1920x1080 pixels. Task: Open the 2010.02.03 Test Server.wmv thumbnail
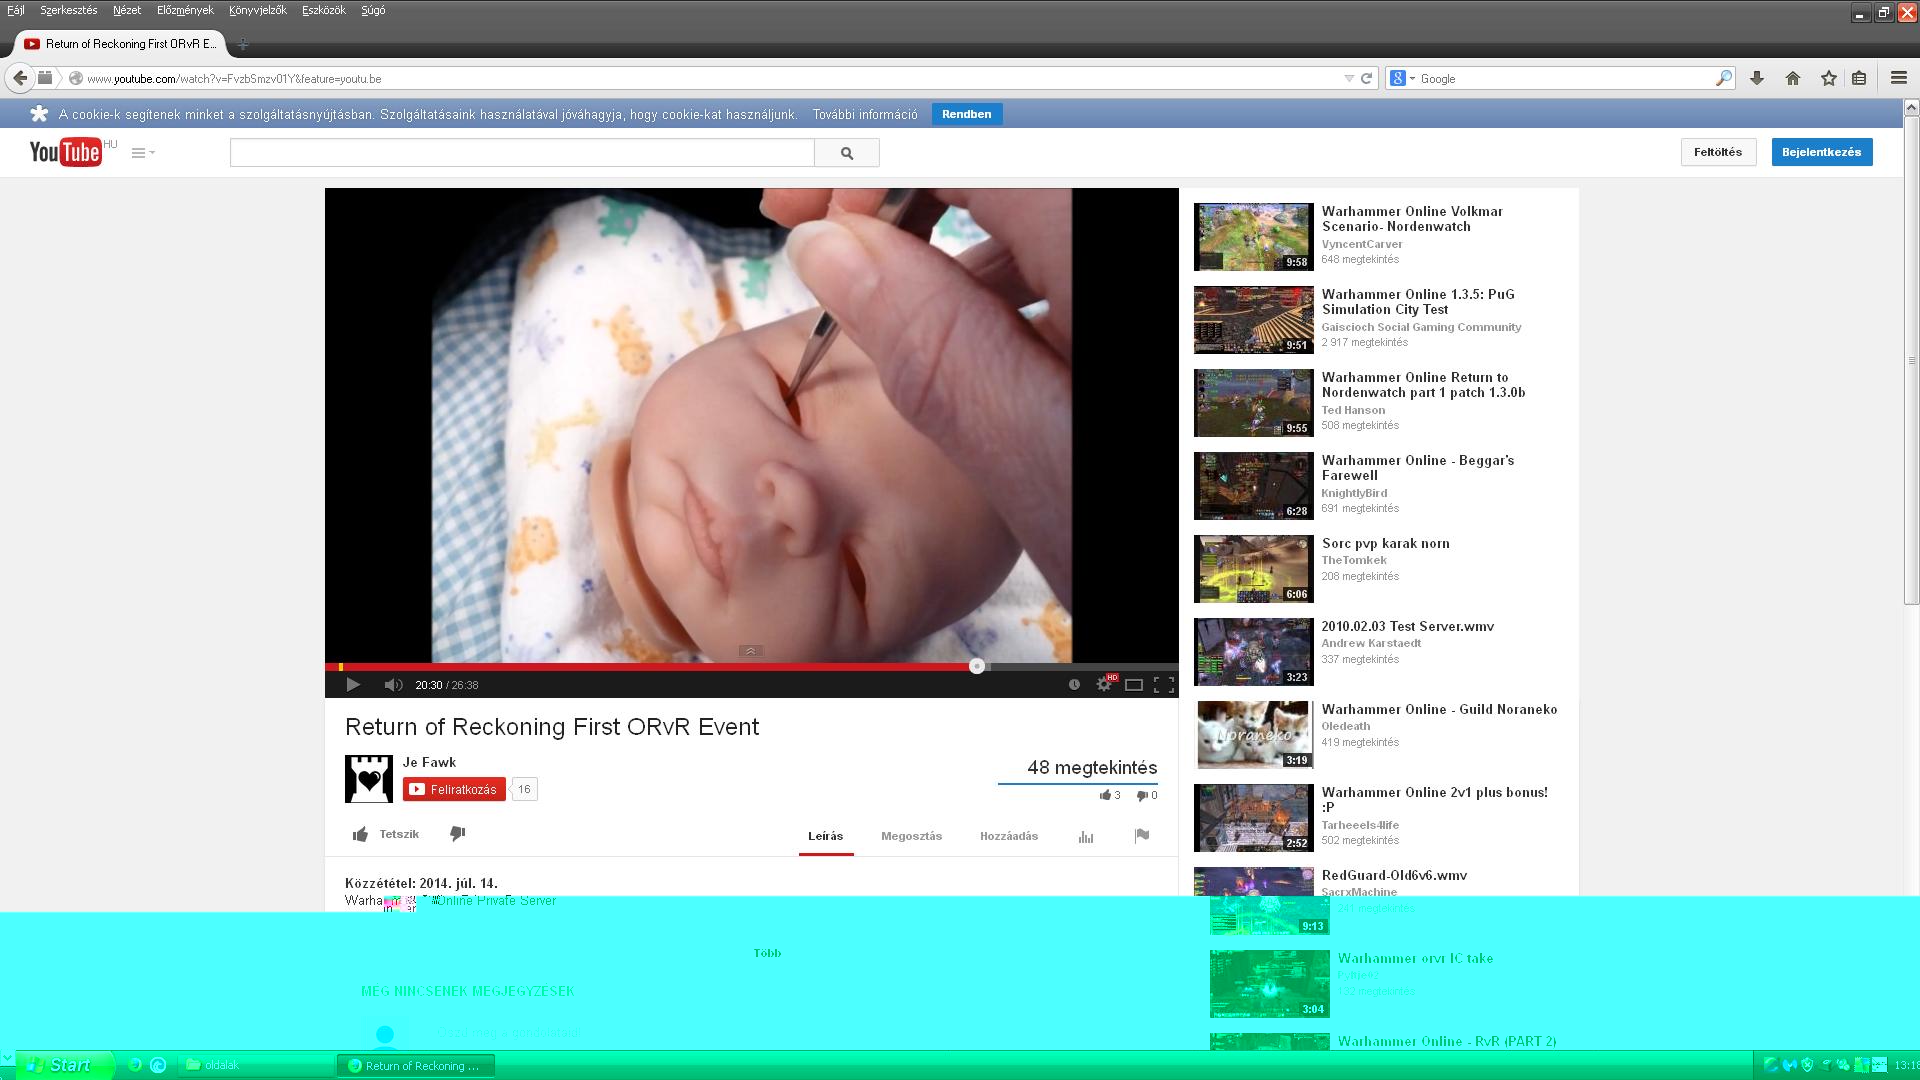(x=1253, y=652)
